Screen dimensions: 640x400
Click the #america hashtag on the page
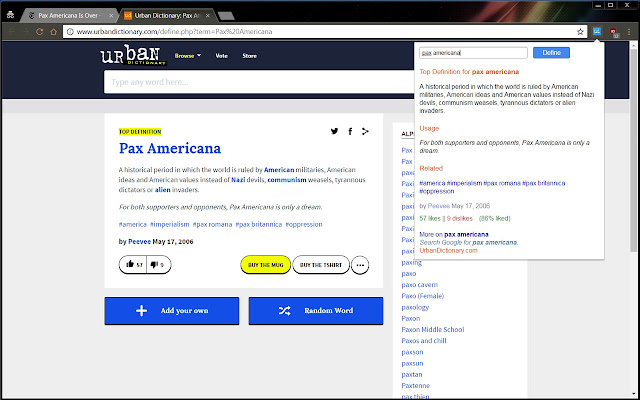coord(133,224)
